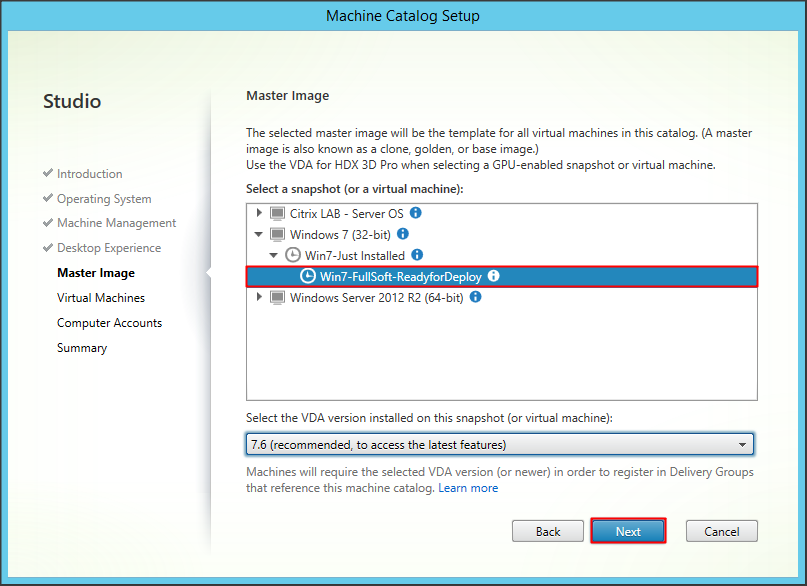The image size is (807, 586).
Task: Click info icon beside Win7-FullSoft-ReadyforDeploy
Action: click(493, 276)
